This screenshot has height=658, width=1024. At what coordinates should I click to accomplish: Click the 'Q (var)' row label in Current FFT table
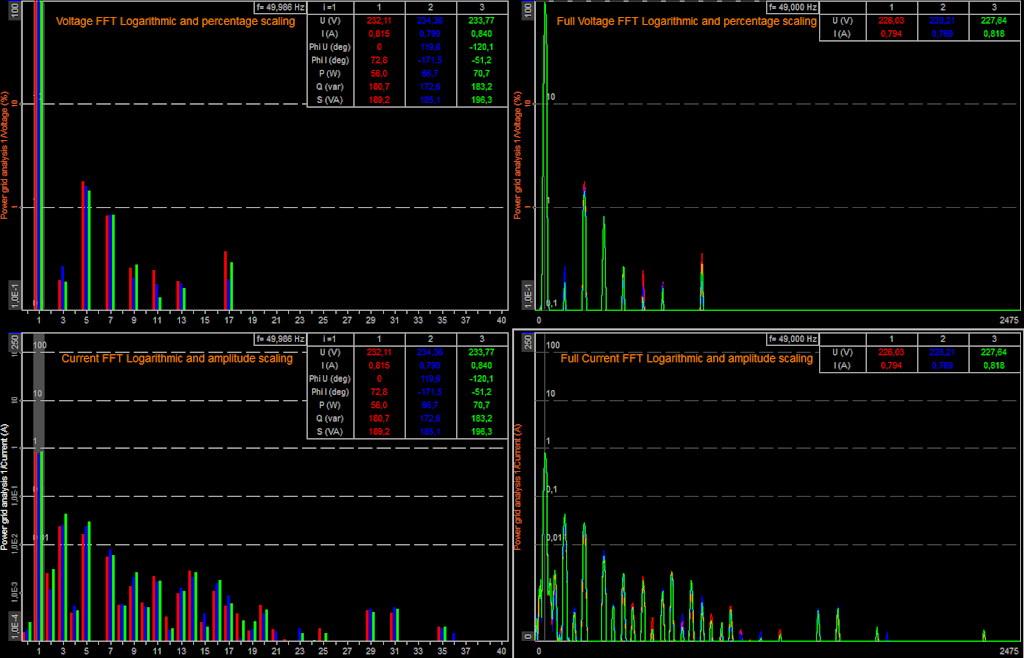(330, 418)
